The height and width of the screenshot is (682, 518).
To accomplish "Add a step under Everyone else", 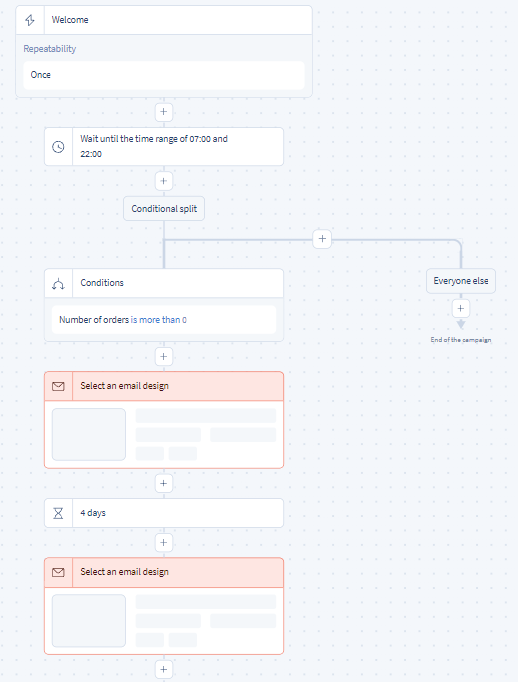I will click(x=461, y=308).
